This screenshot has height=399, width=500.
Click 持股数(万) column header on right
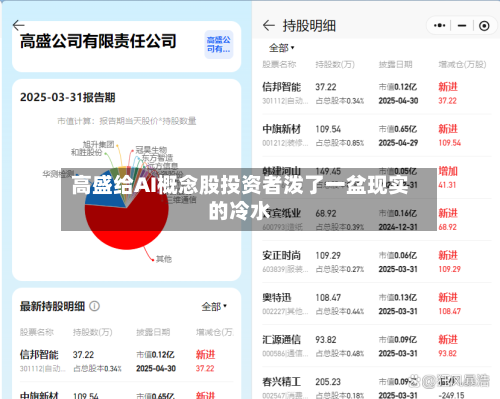tap(335, 64)
